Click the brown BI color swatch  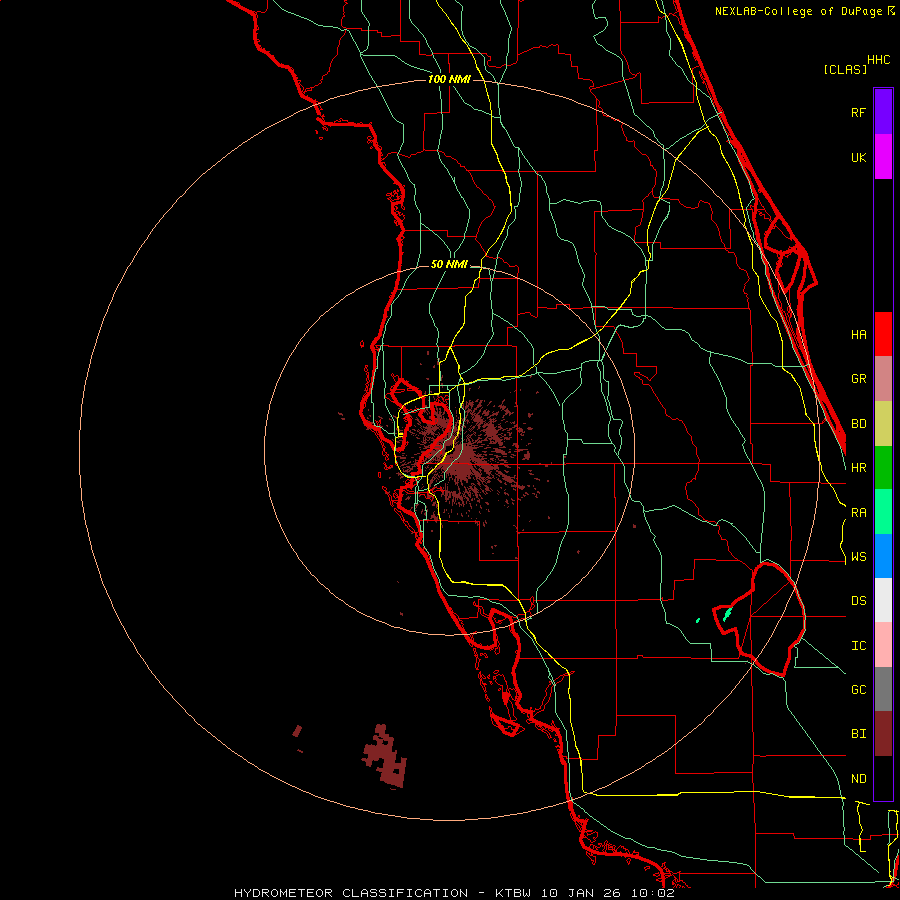883,734
